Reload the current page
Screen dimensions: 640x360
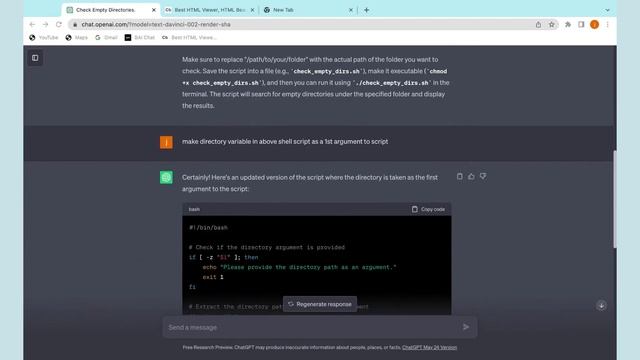pyautogui.click(x=59, y=24)
